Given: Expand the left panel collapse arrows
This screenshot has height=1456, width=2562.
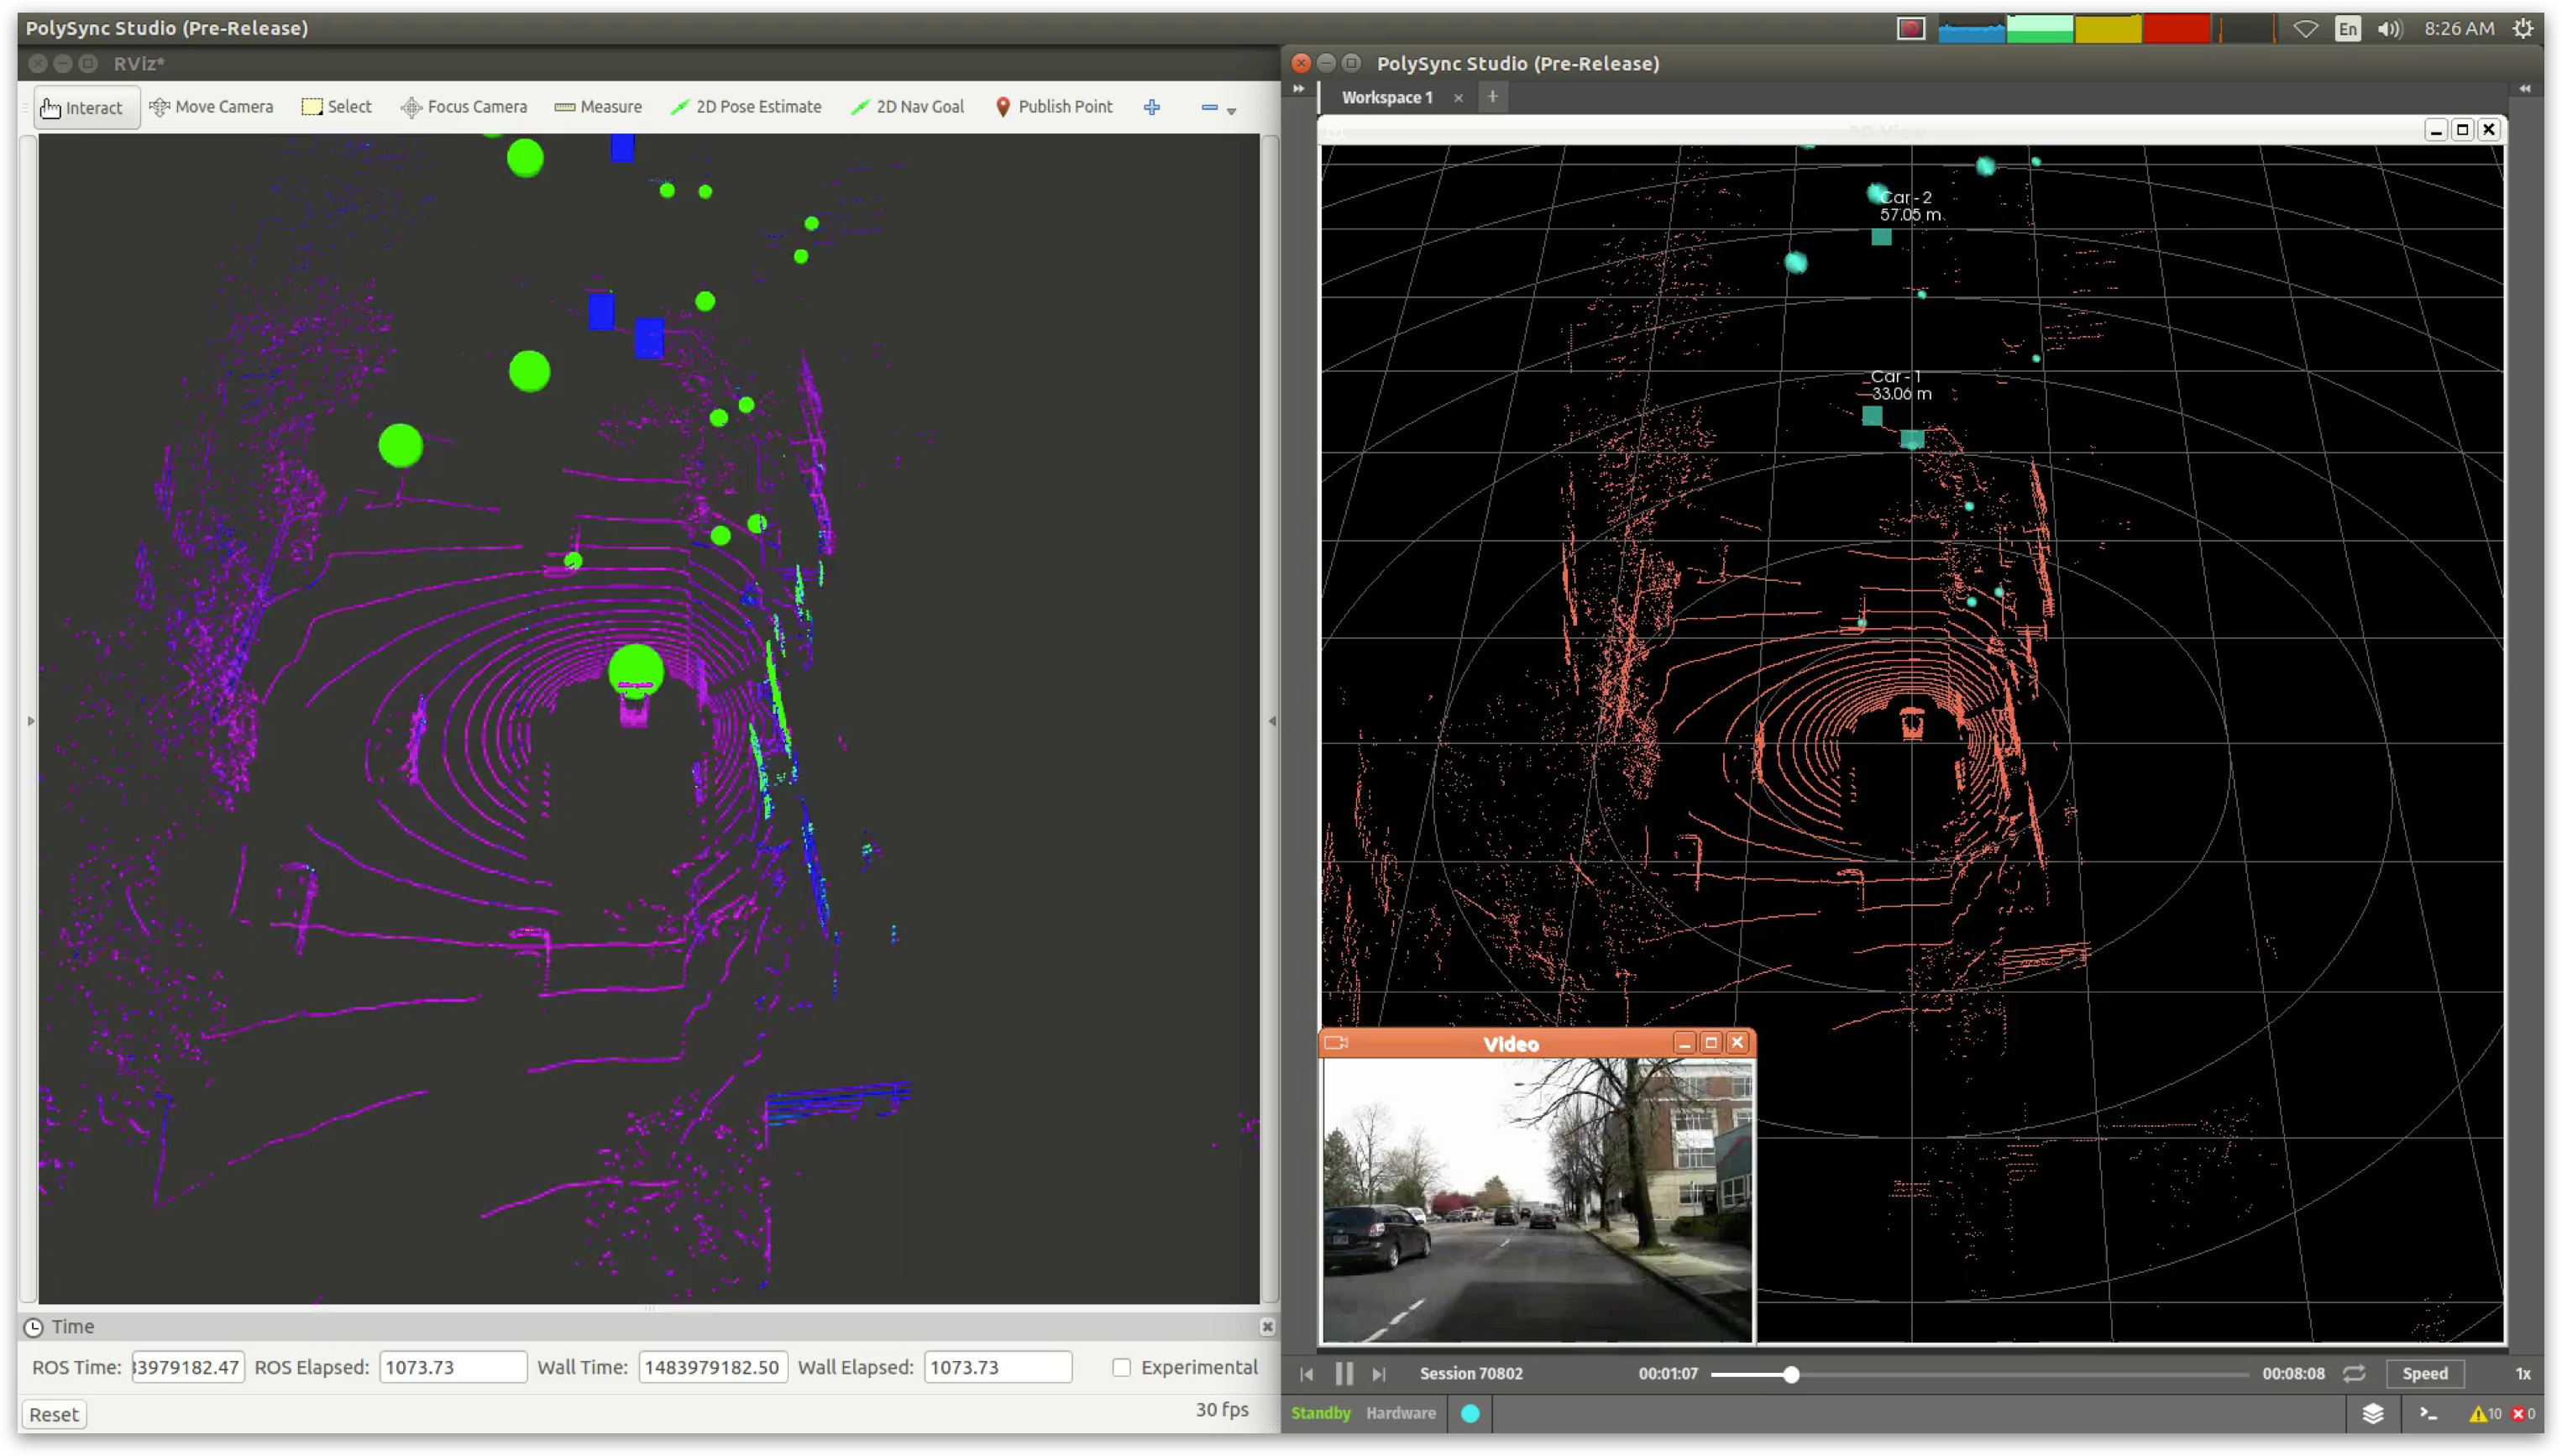Looking at the screenshot, I should (x=1299, y=88).
